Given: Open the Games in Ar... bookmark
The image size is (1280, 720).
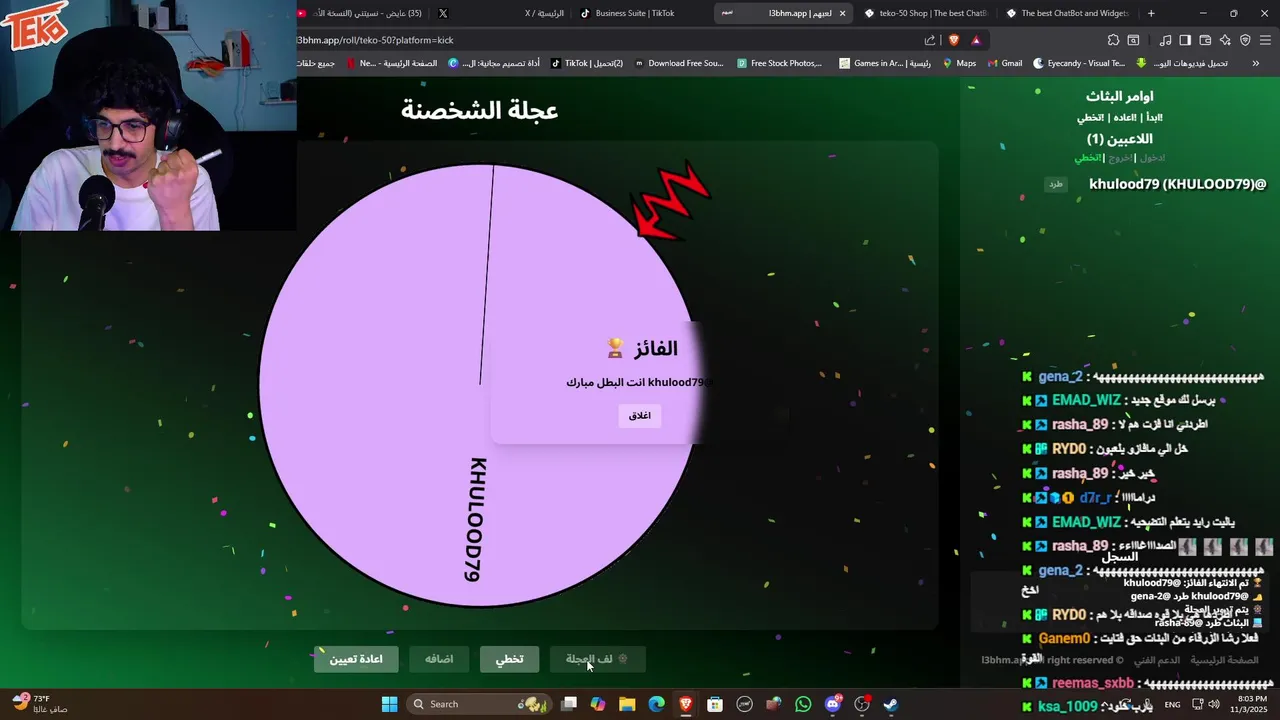Looking at the screenshot, I should pyautogui.click(x=885, y=63).
